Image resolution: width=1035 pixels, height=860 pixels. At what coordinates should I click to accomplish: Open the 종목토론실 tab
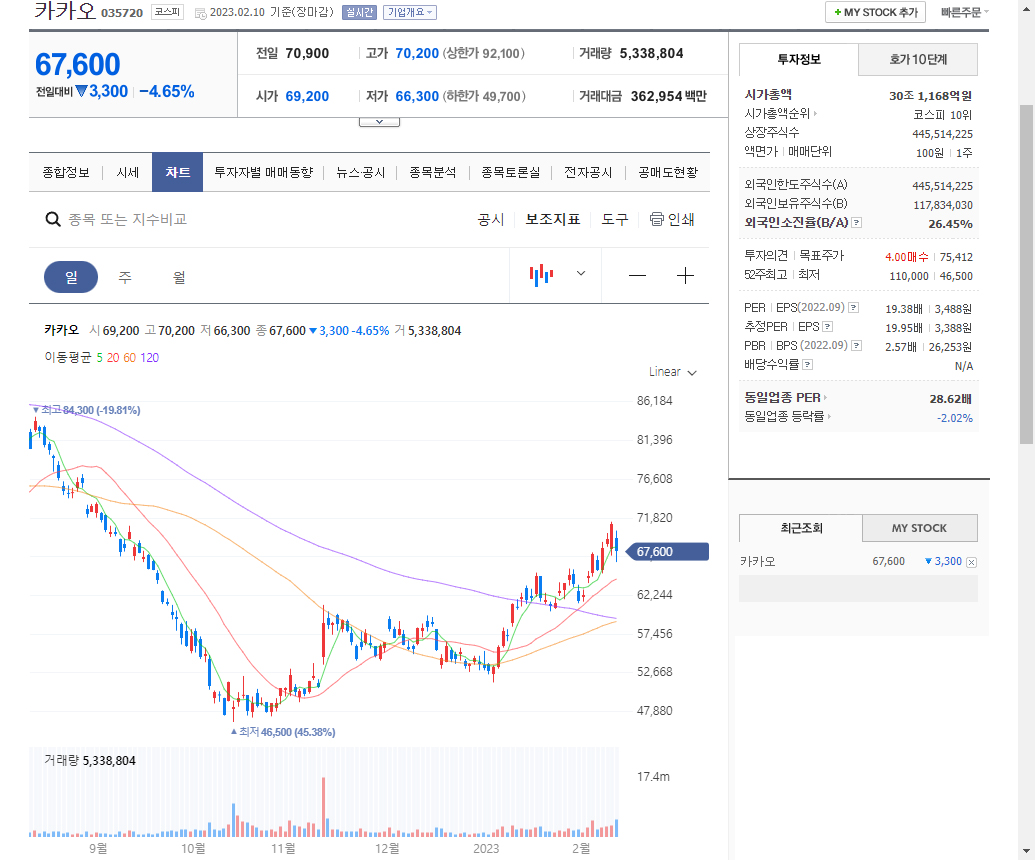pyautogui.click(x=510, y=172)
